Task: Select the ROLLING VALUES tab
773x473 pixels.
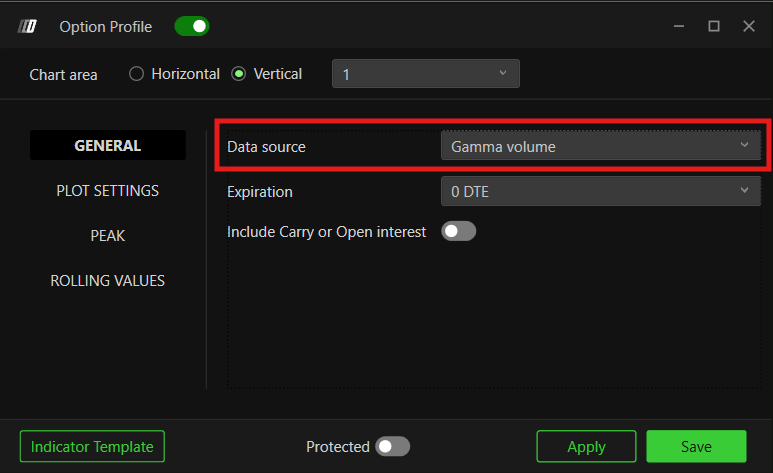Action: click(x=108, y=281)
